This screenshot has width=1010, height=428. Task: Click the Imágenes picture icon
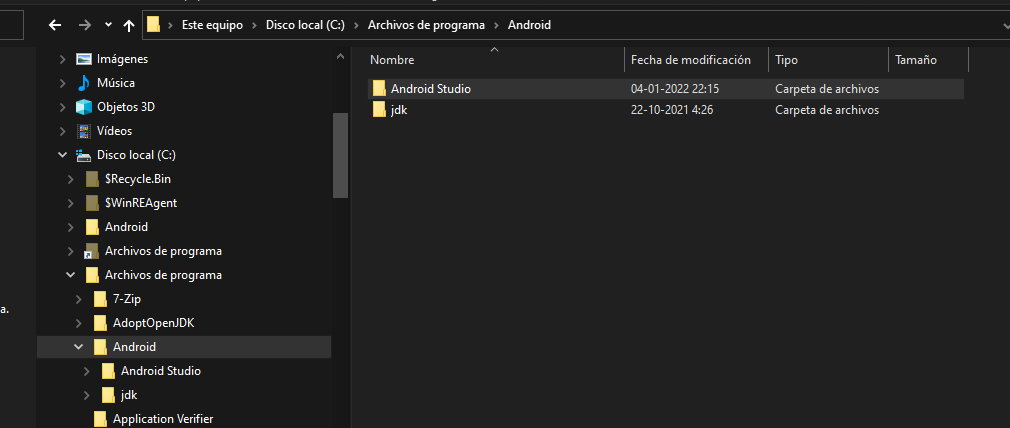pyautogui.click(x=84, y=59)
